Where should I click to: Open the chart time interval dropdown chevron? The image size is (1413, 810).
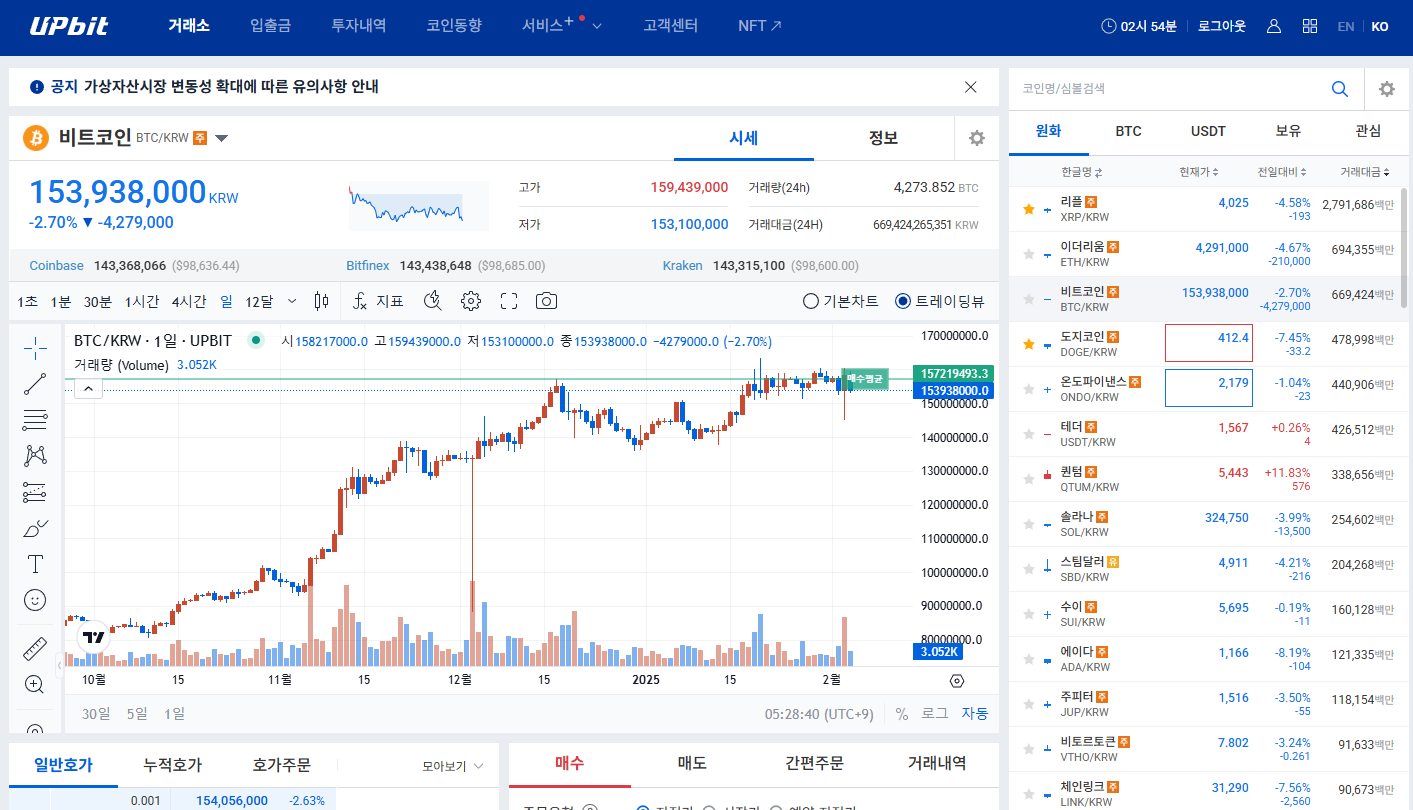tap(292, 301)
